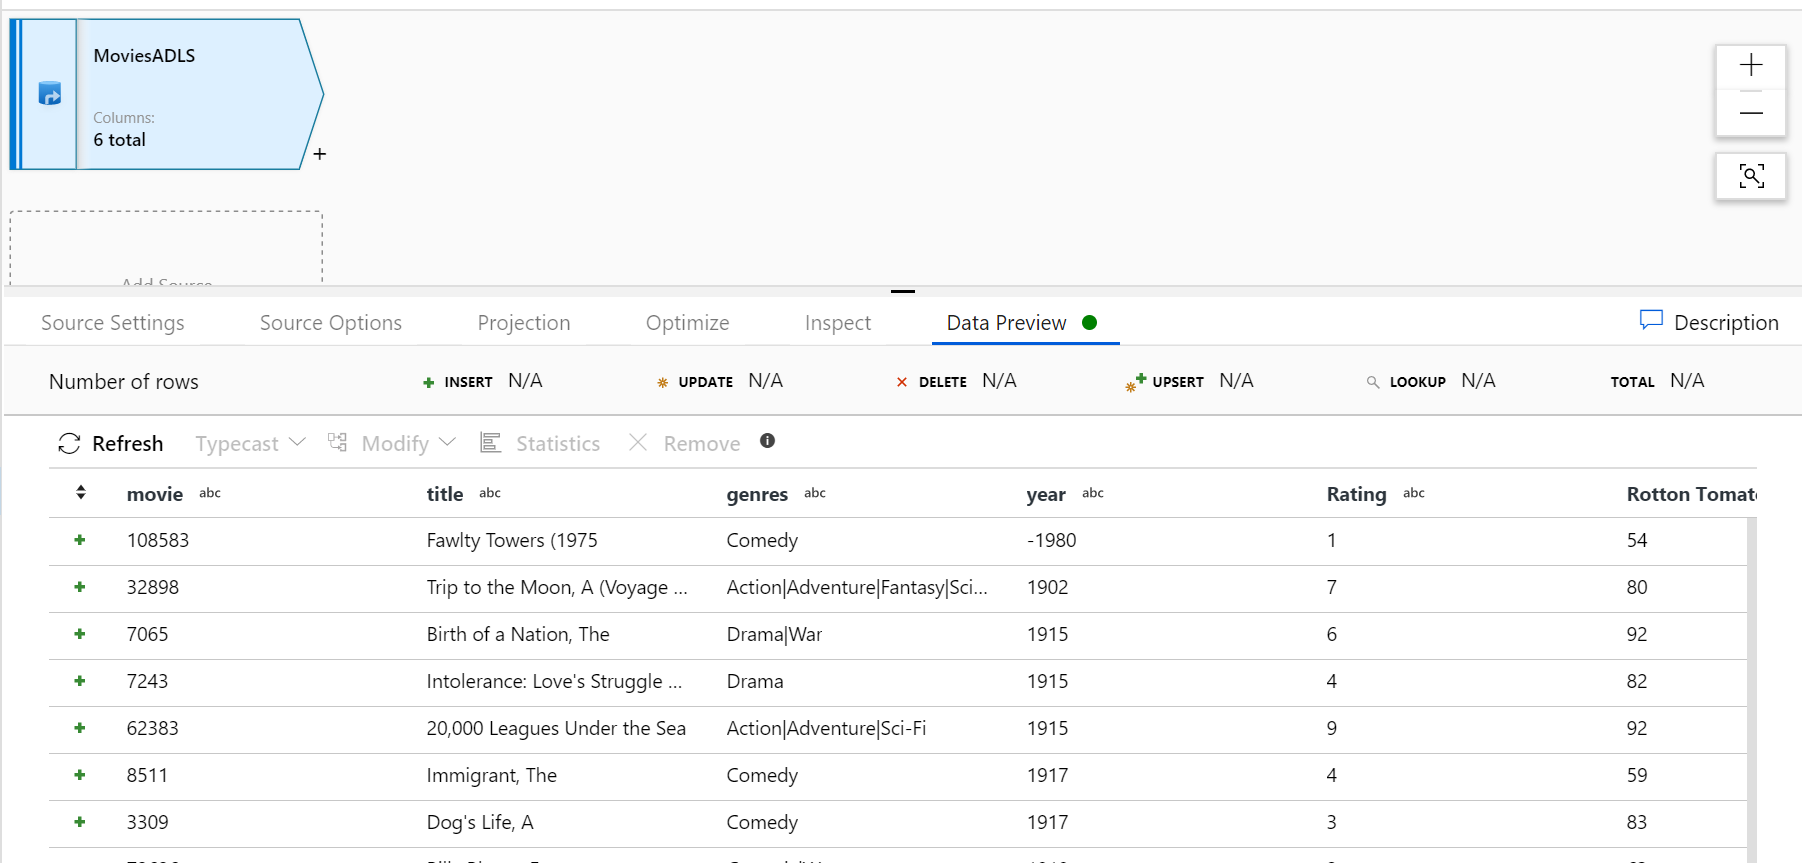
Task: Click the insert marker on row 62383
Action: (x=80, y=728)
